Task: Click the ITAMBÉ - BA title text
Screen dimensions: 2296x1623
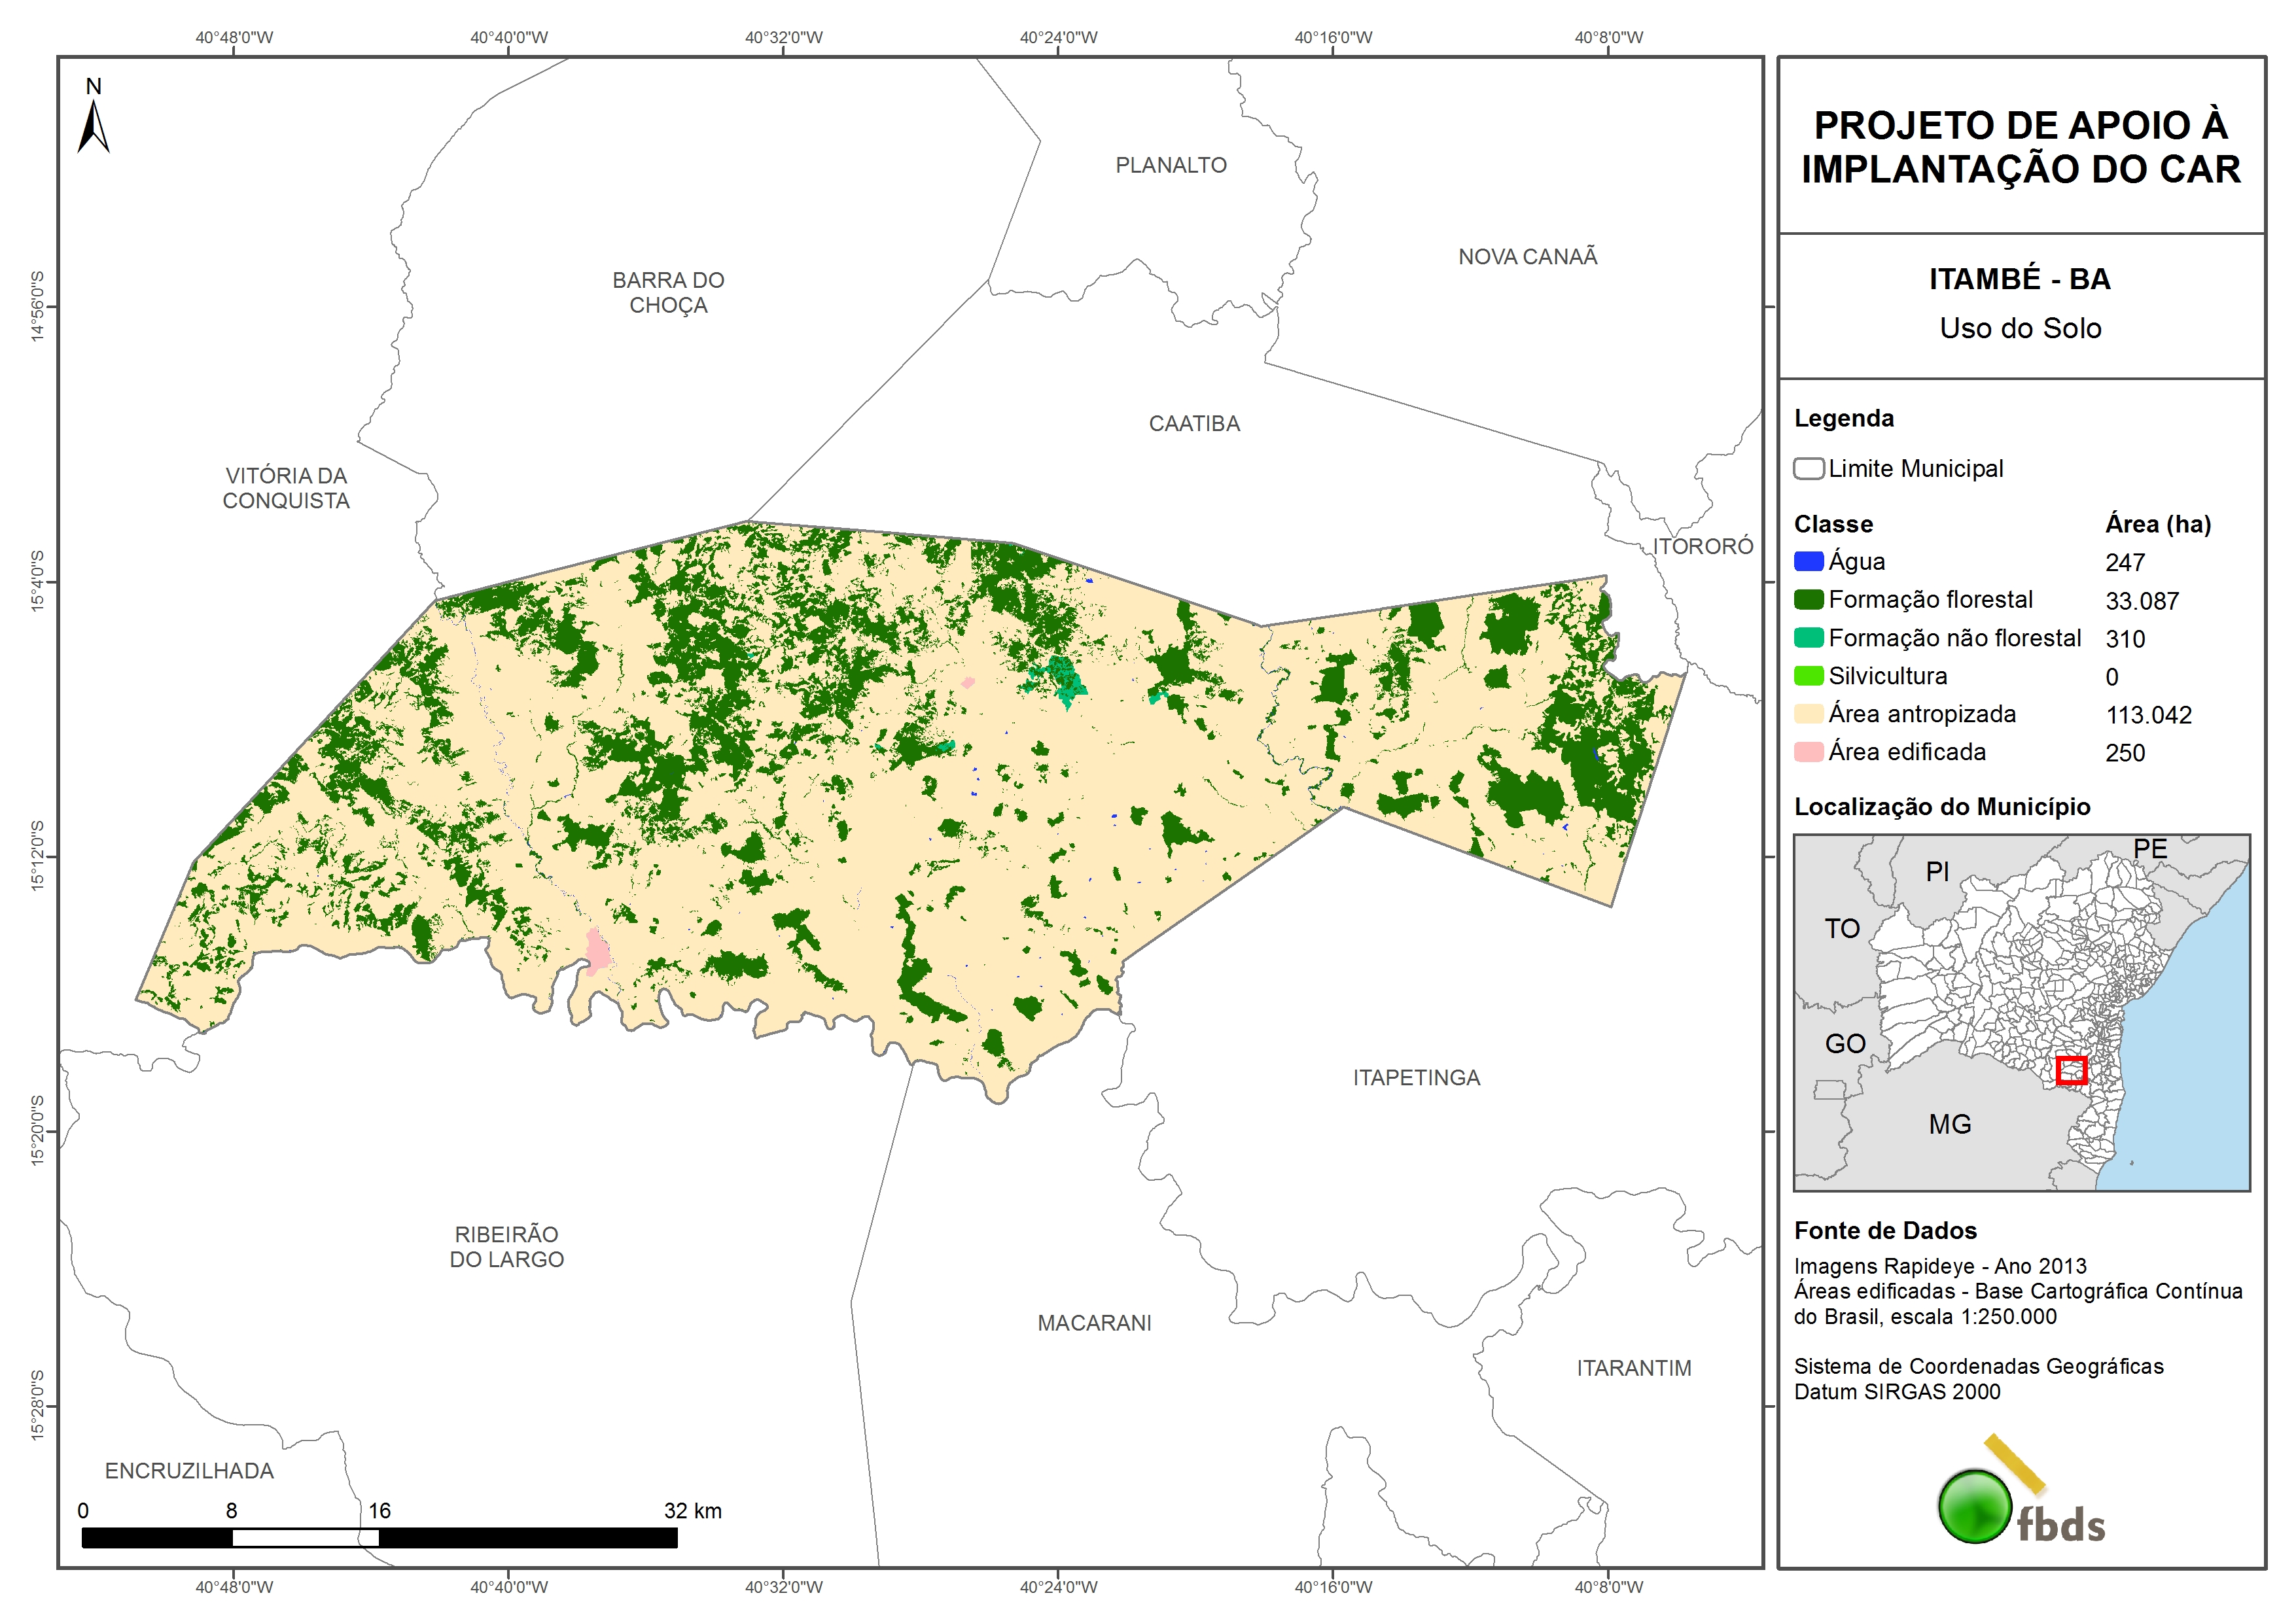Action: tap(2019, 279)
